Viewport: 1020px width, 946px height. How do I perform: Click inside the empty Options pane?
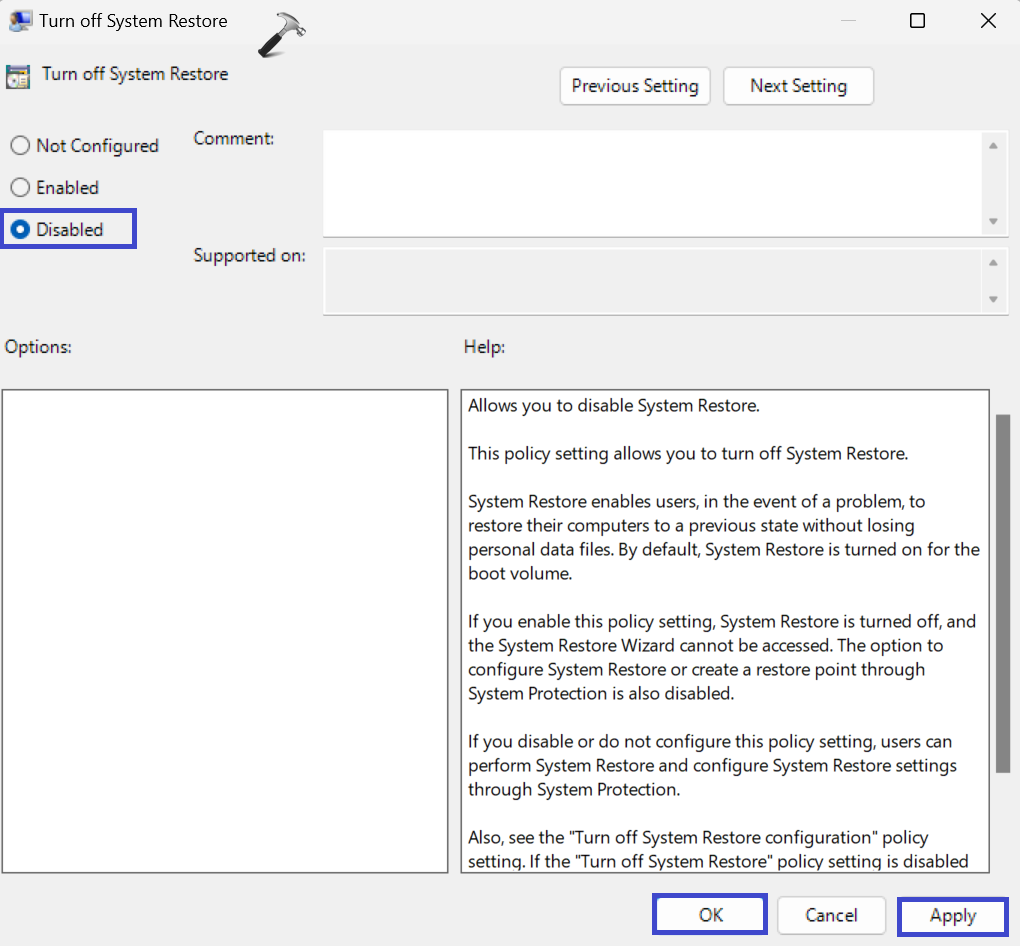pos(225,630)
